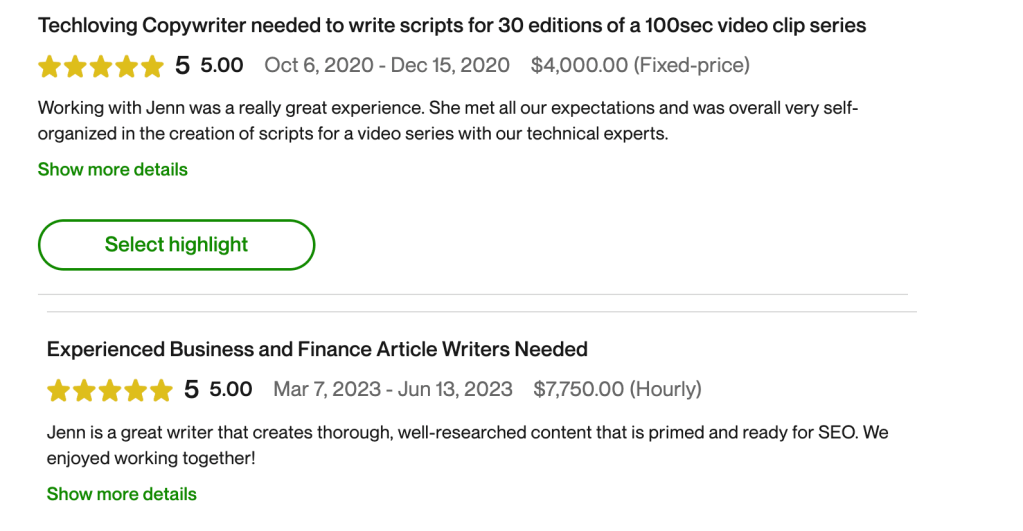Click the first star of the Techloving Copywriter rating
This screenshot has width=1023, height=531.
pyautogui.click(x=50, y=67)
